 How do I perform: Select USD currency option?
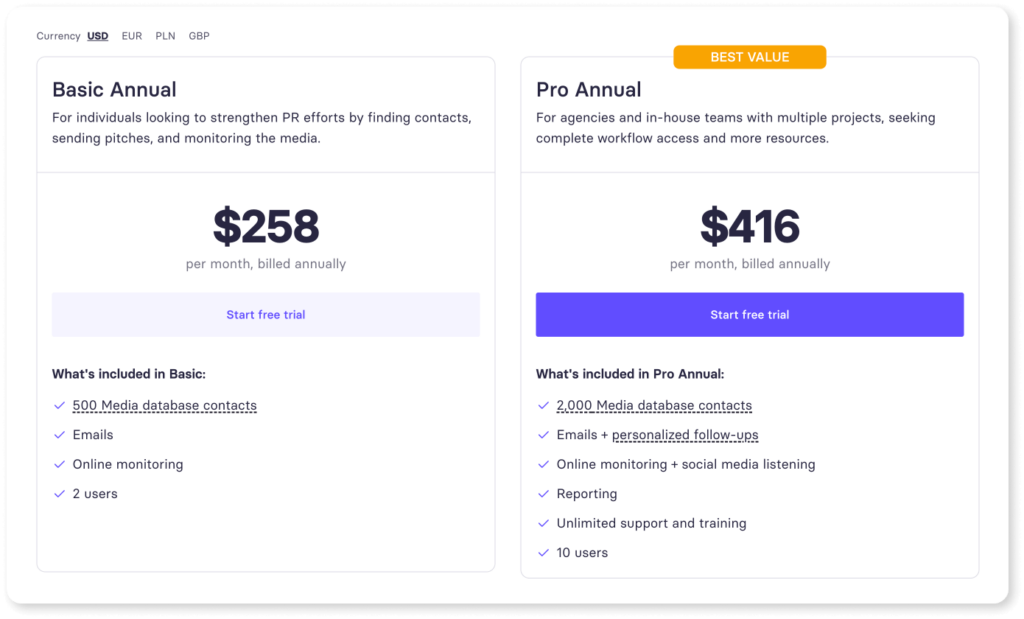click(98, 36)
